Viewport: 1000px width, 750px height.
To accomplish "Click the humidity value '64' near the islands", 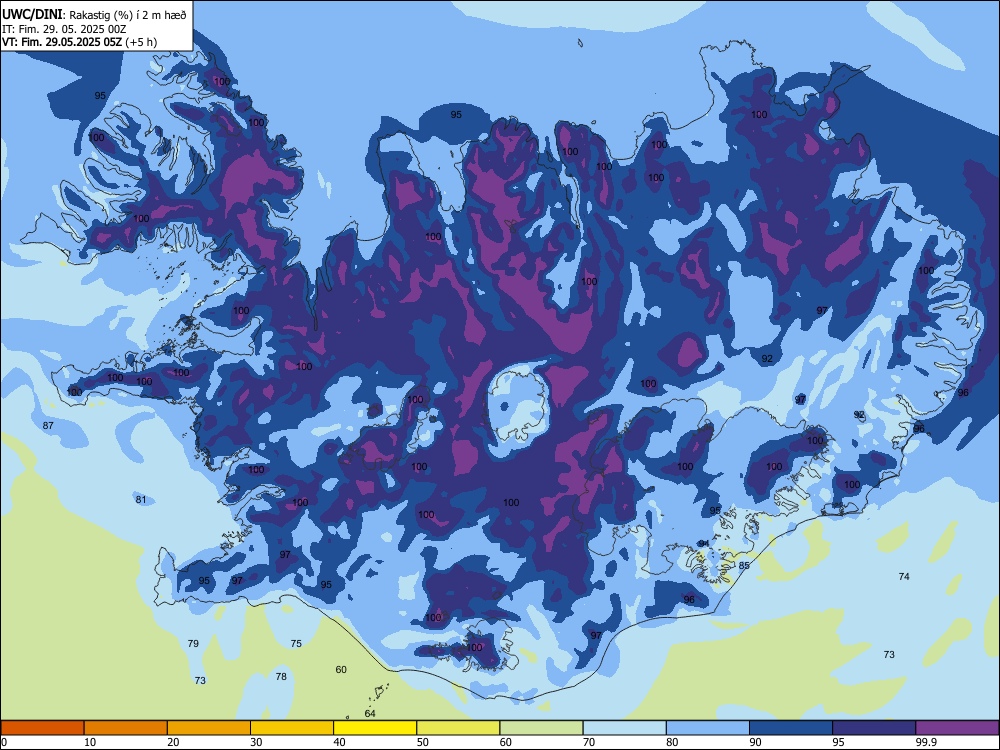I will pos(370,713).
